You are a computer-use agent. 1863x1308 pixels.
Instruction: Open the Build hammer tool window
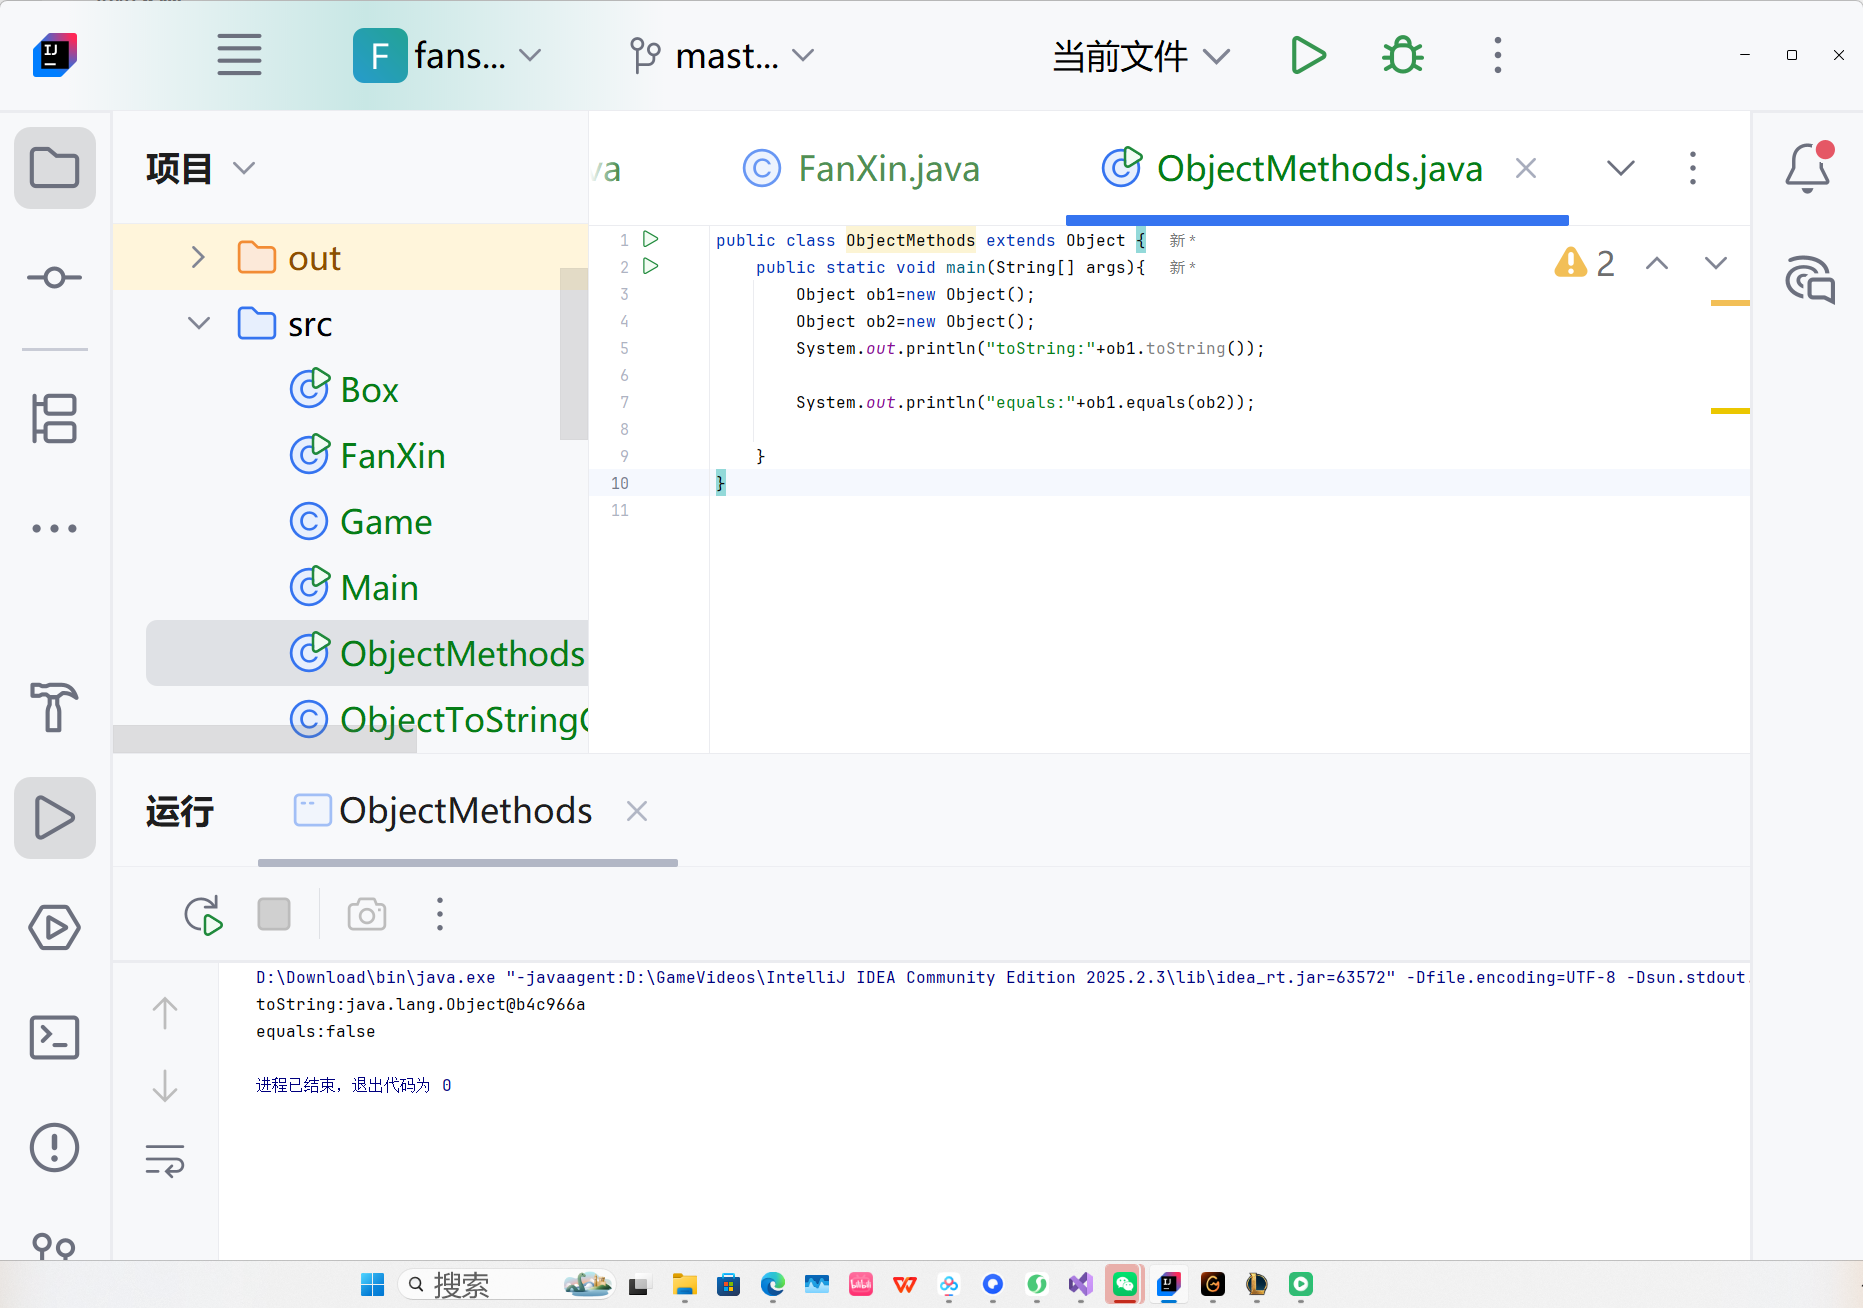(x=55, y=707)
